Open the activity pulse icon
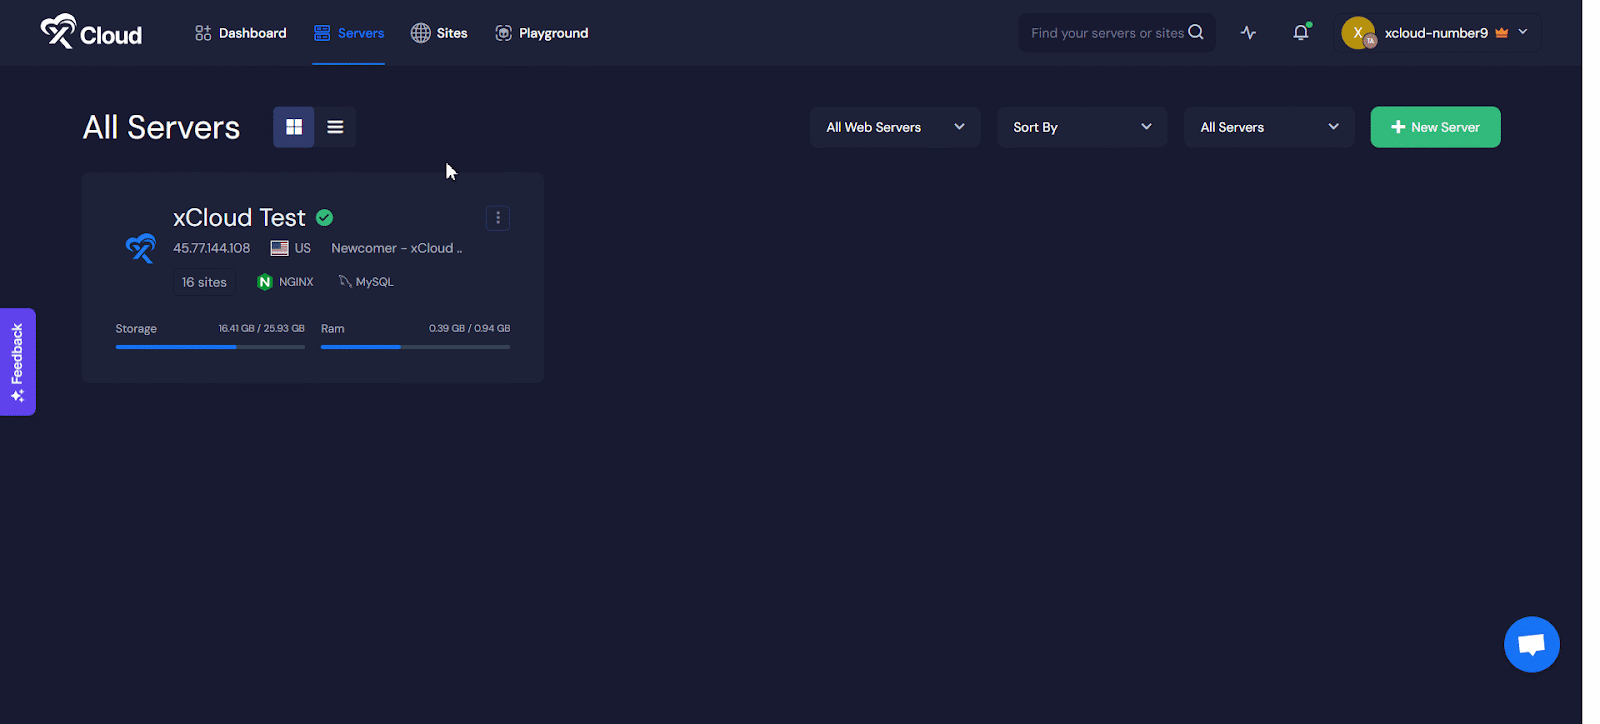Viewport: 1600px width, 724px height. [1248, 33]
